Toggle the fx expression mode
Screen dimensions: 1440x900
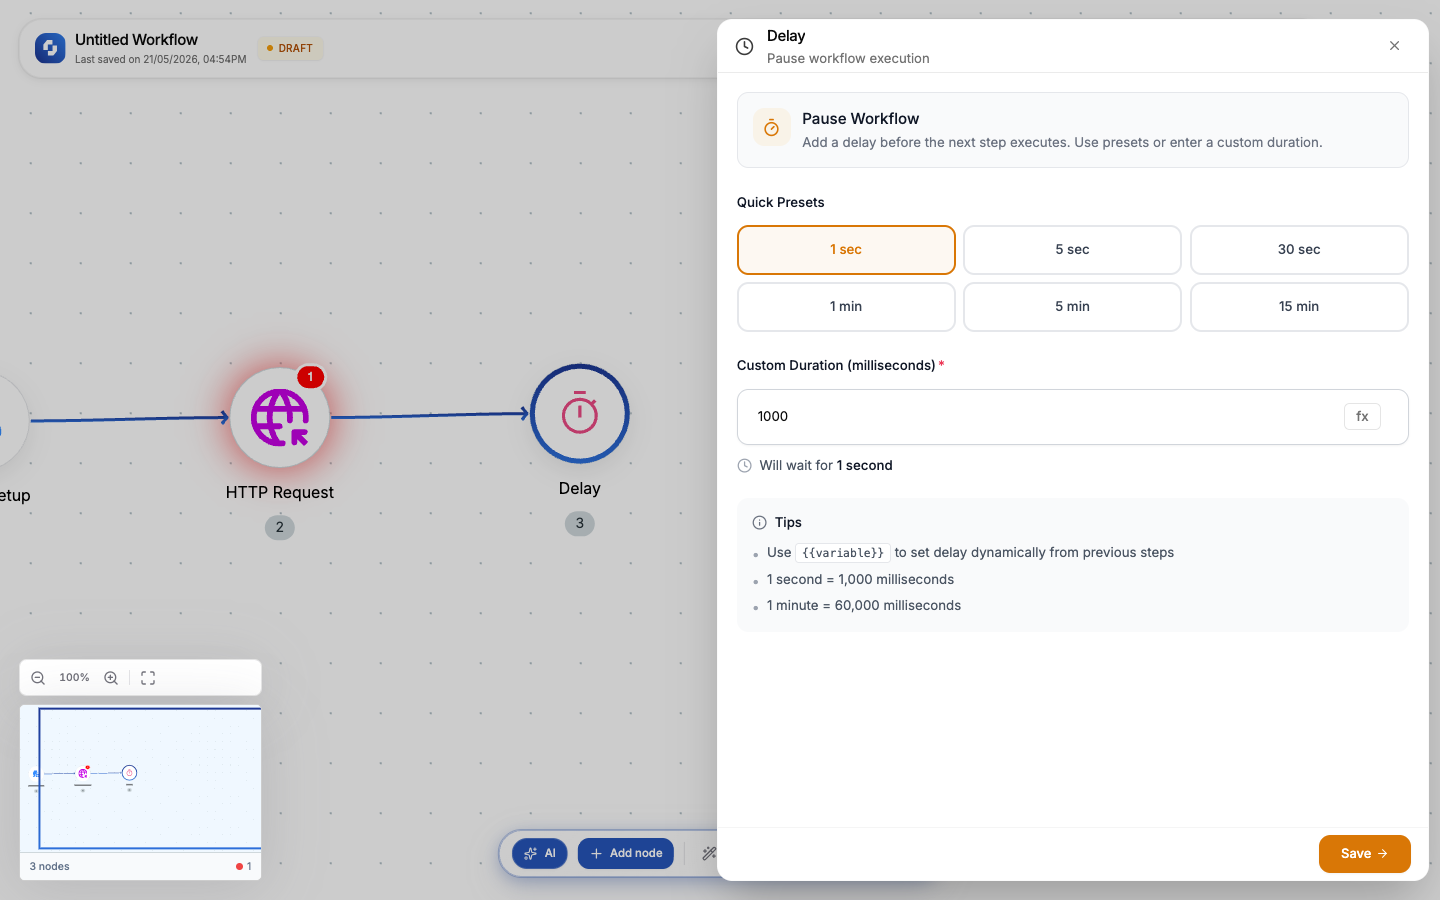[x=1362, y=417]
